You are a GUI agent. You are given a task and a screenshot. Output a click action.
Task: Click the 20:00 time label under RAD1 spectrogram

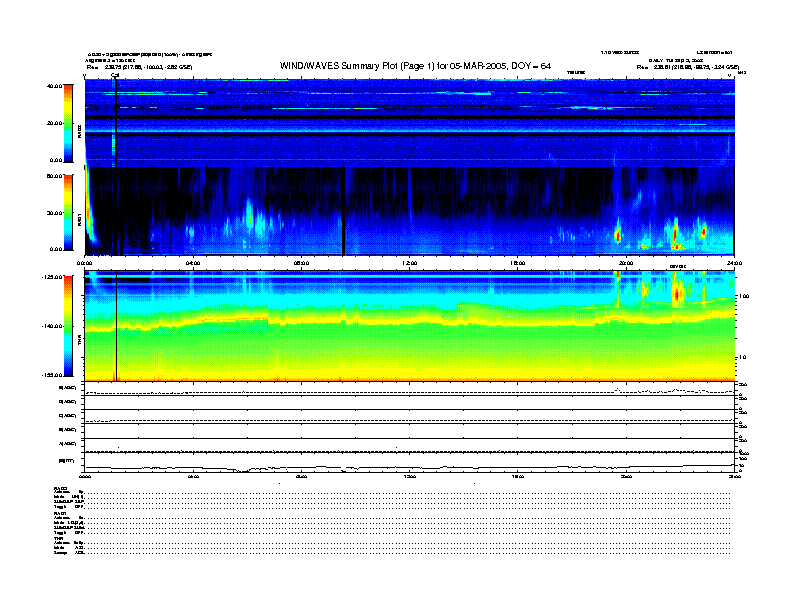(626, 263)
